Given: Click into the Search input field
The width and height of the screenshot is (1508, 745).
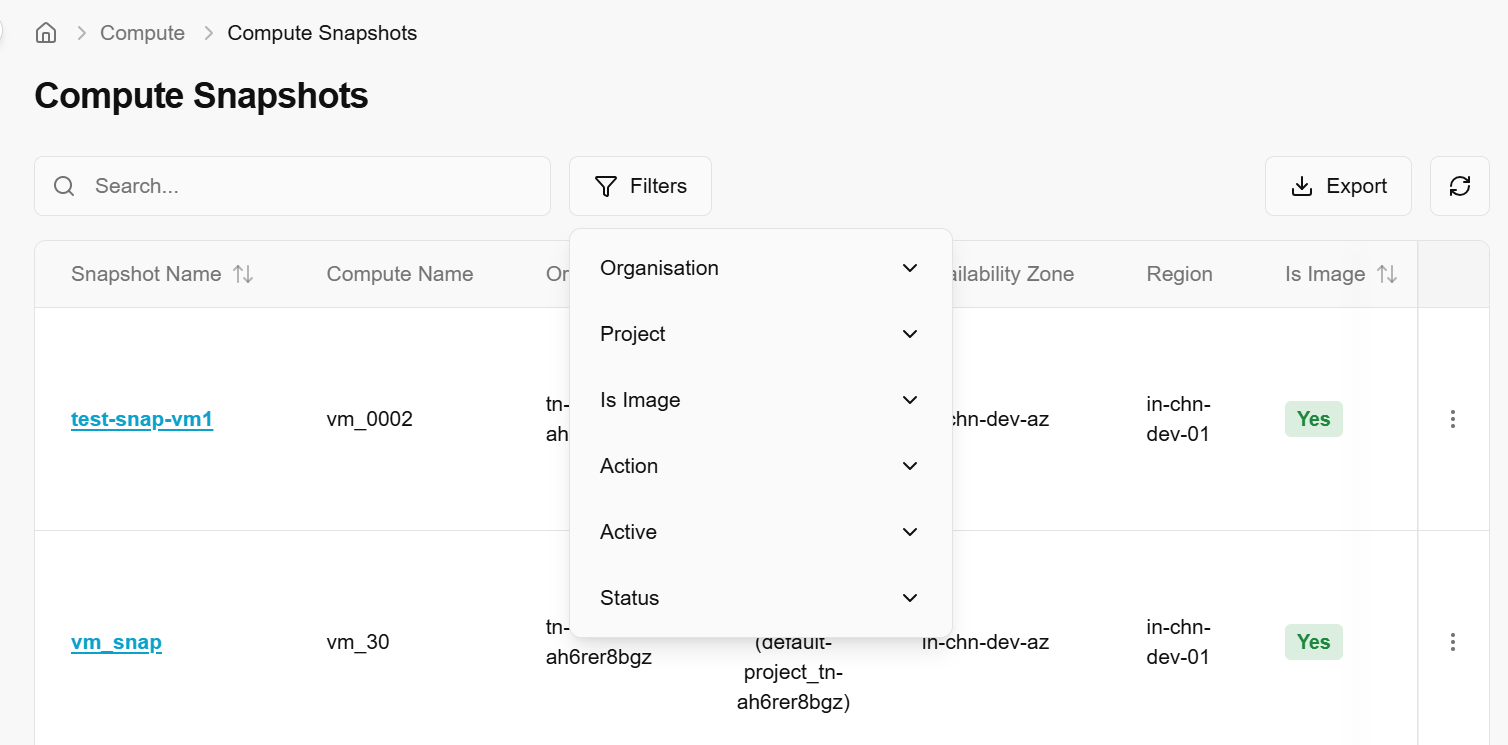Looking at the screenshot, I should tap(310, 186).
